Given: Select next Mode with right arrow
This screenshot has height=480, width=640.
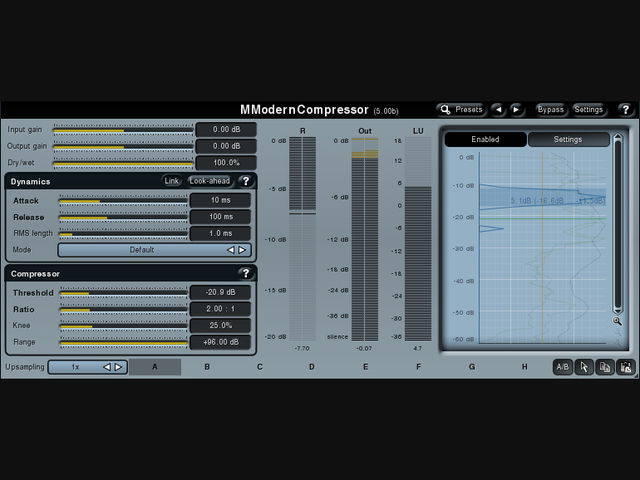Looking at the screenshot, I should click(242, 250).
